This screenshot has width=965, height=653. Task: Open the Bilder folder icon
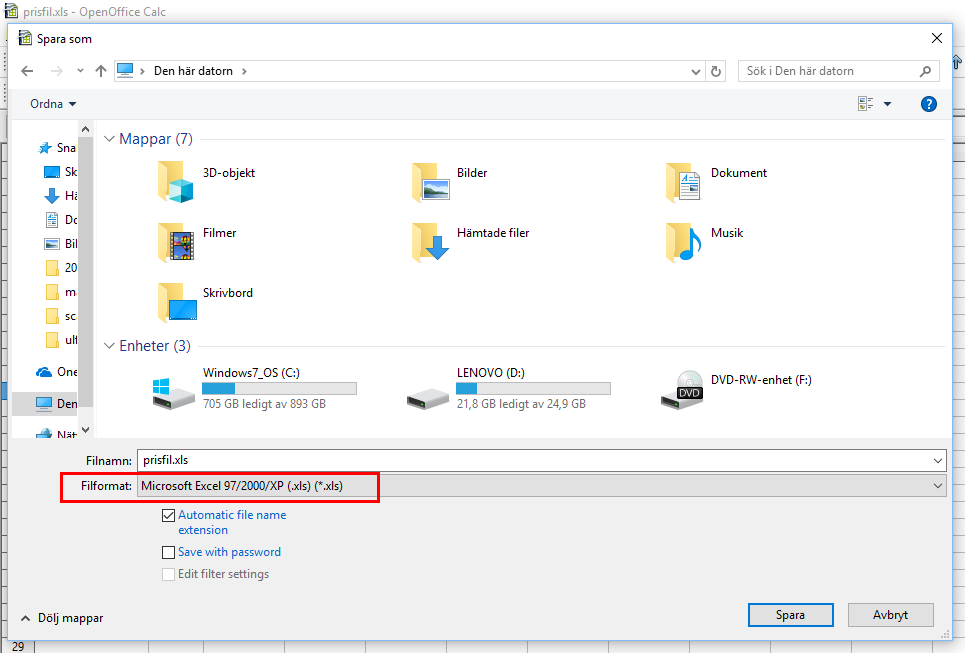pos(429,182)
